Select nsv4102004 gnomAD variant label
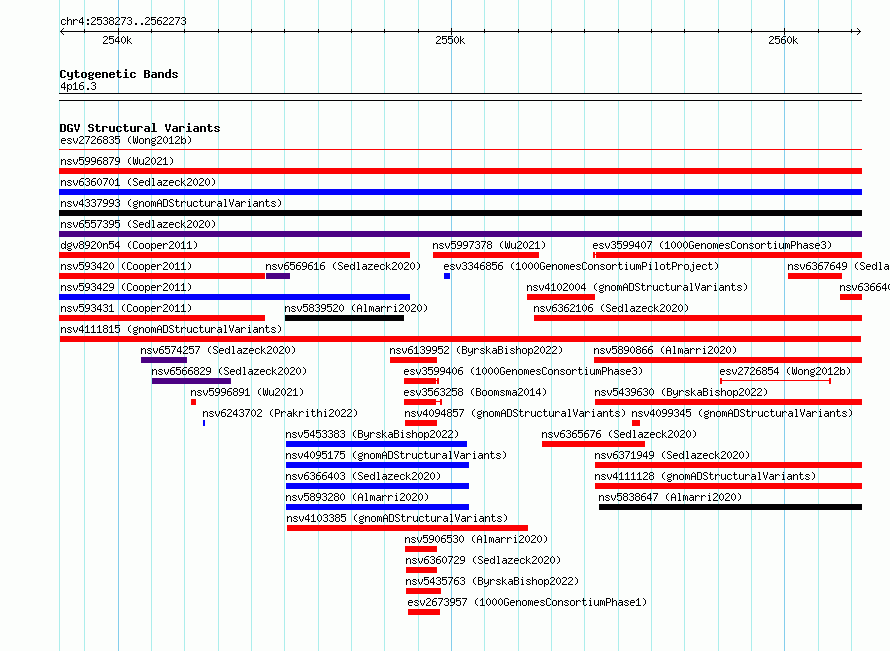This screenshot has width=890, height=651. tap(637, 287)
